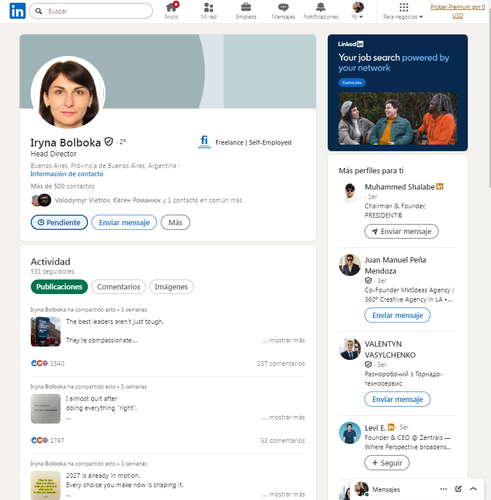Switch to the Imágenes activity tab
The height and width of the screenshot is (500, 491).
[171, 287]
